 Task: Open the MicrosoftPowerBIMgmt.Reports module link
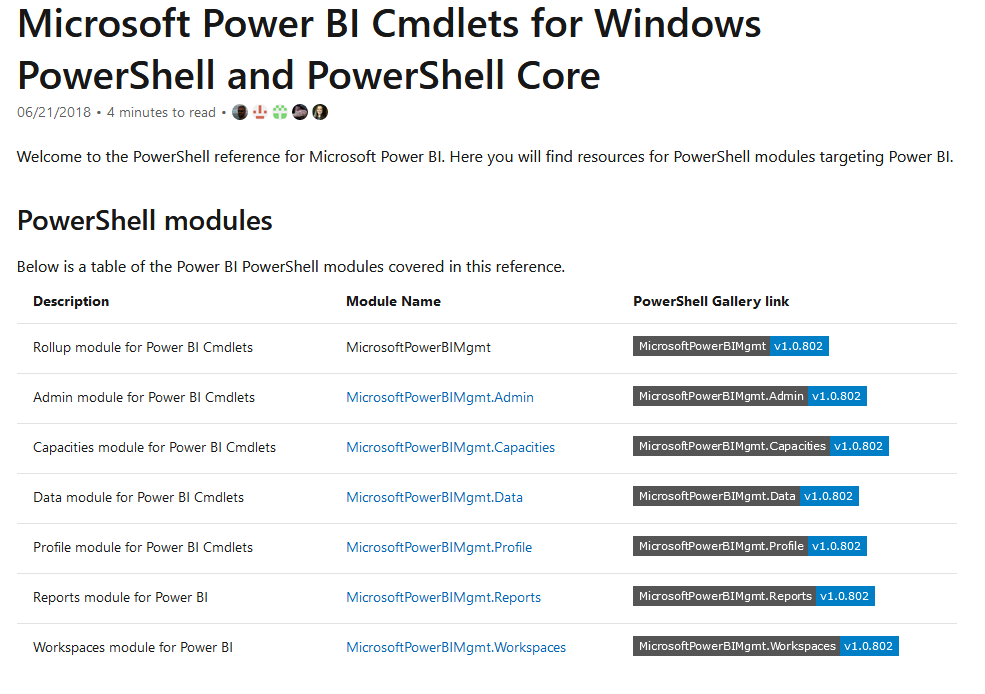tap(443, 597)
